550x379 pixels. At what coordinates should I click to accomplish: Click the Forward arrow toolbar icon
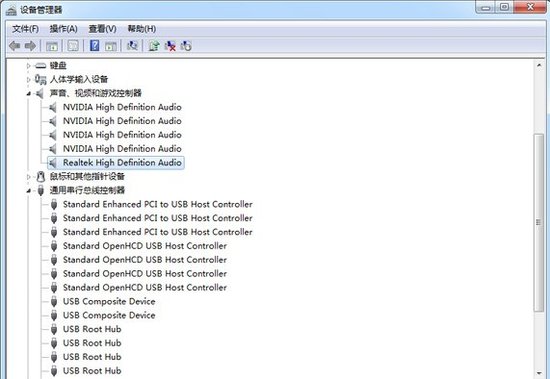click(31, 46)
